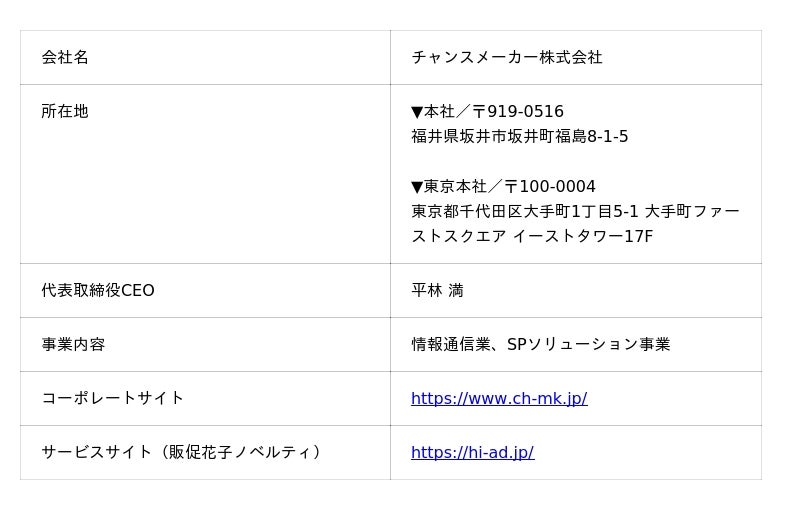Image resolution: width=800 pixels, height=510 pixels.
Task: Click the text イーストタワー17F
Action: click(x=583, y=236)
